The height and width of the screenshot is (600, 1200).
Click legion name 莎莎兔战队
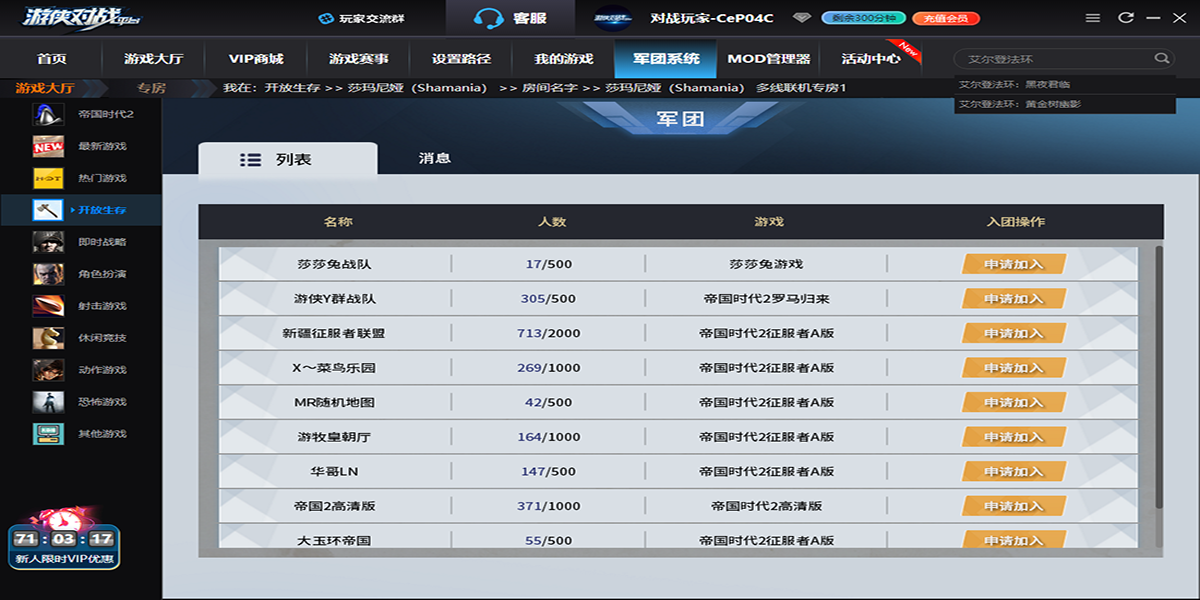coord(334,264)
